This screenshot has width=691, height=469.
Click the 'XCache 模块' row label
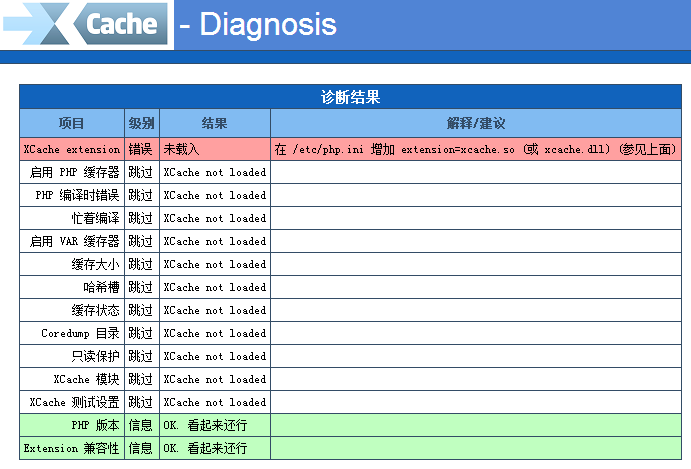click(86, 379)
